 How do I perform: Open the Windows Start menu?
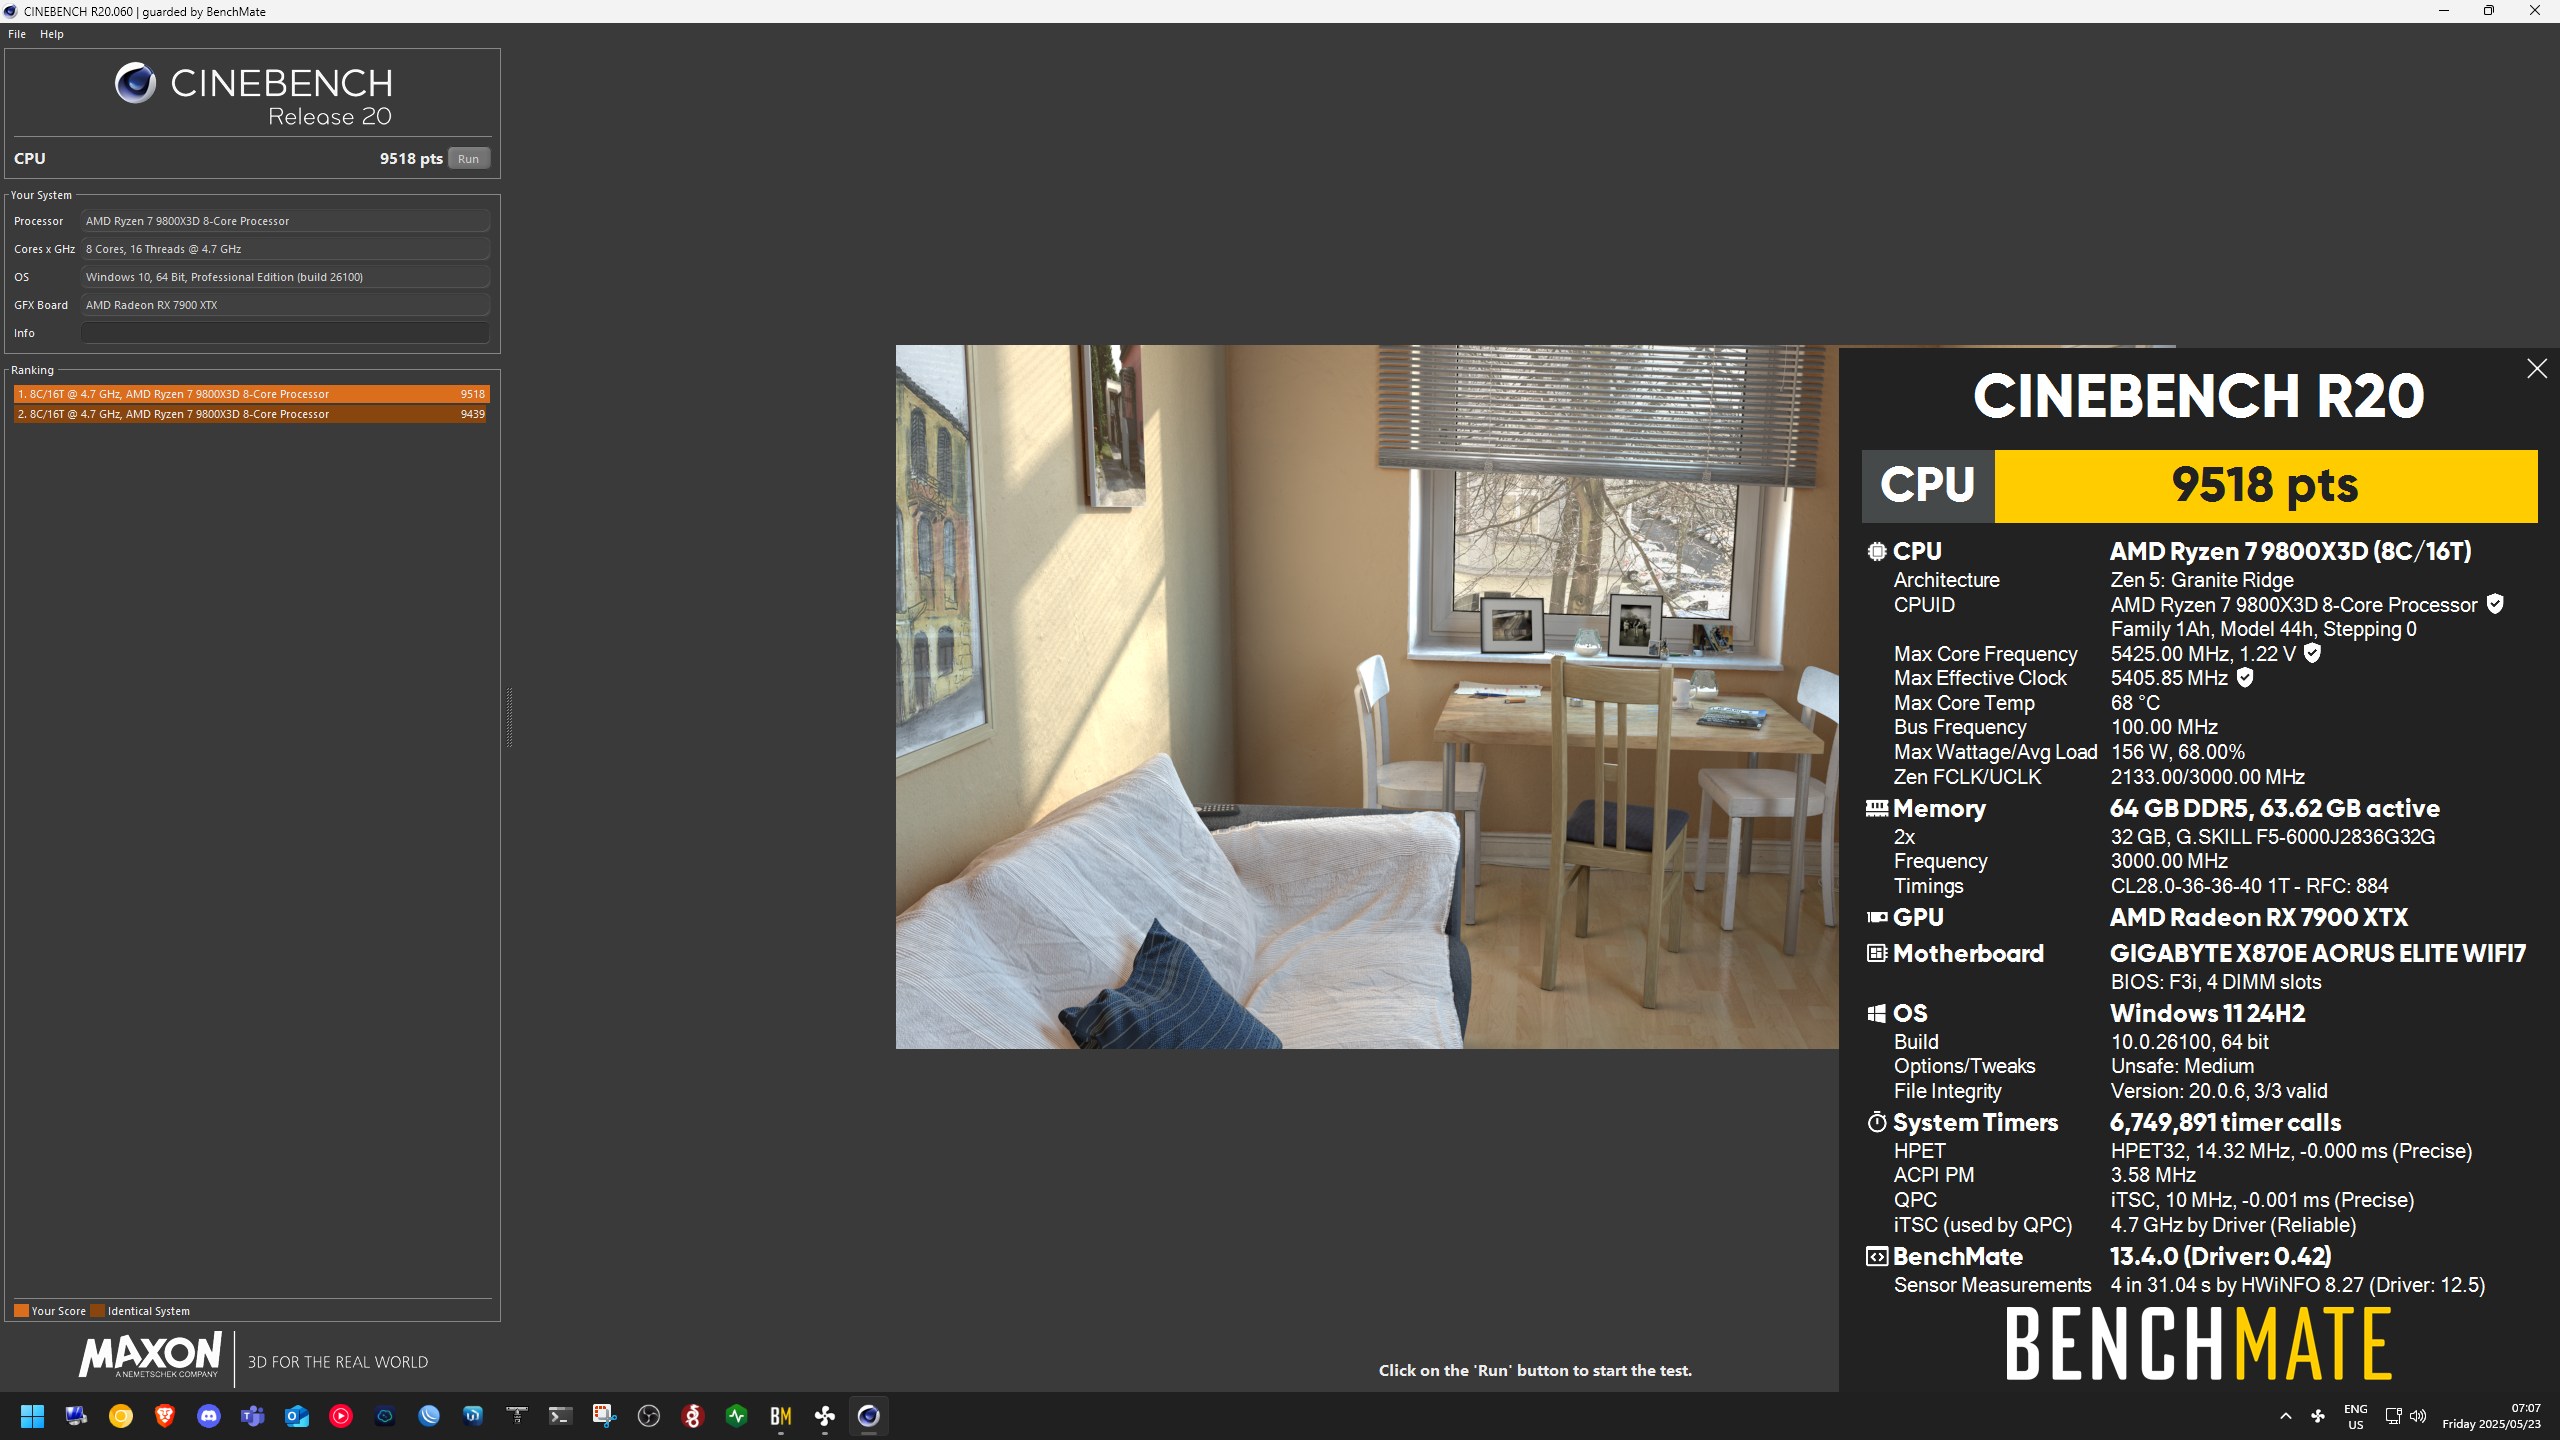click(x=33, y=1416)
